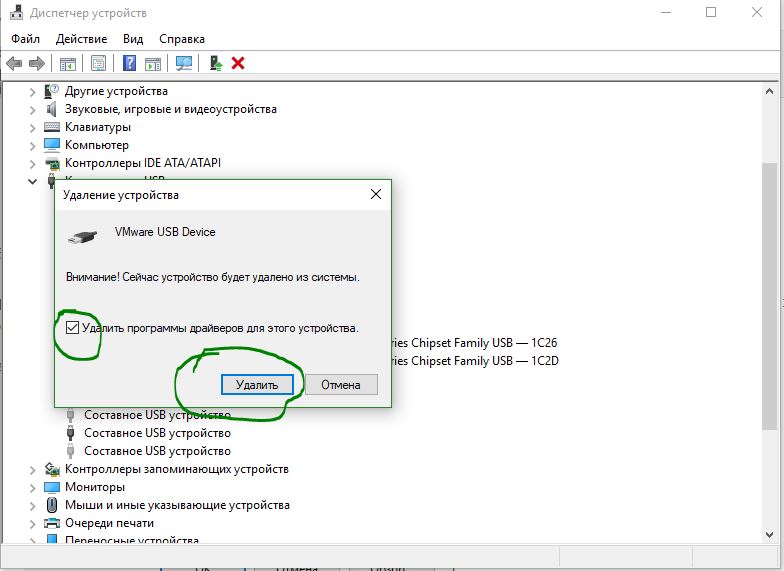Screen dimensions: 784x571
Task: Click the Back arrow toolbar icon
Action: tap(14, 64)
